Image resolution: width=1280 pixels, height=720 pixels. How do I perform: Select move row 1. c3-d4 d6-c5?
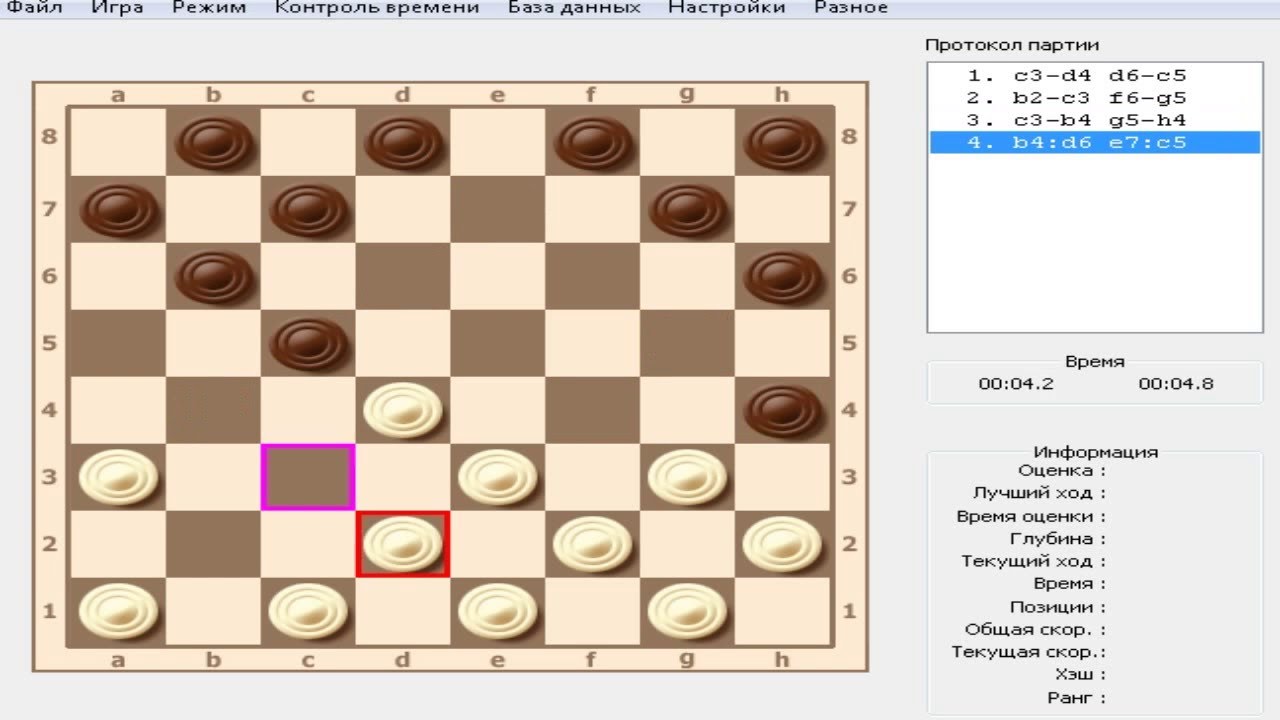(x=1095, y=76)
